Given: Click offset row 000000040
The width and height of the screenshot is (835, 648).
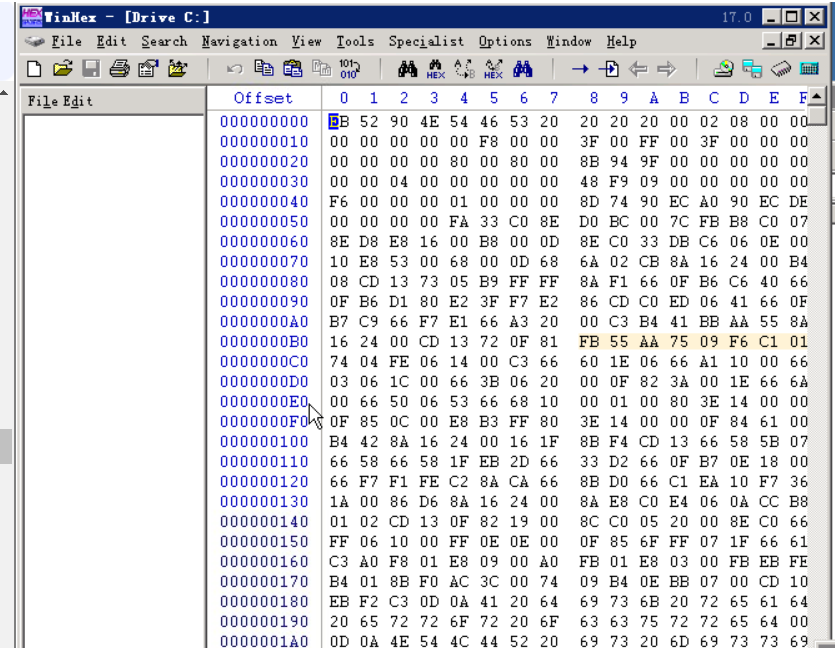Looking at the screenshot, I should (x=264, y=202).
